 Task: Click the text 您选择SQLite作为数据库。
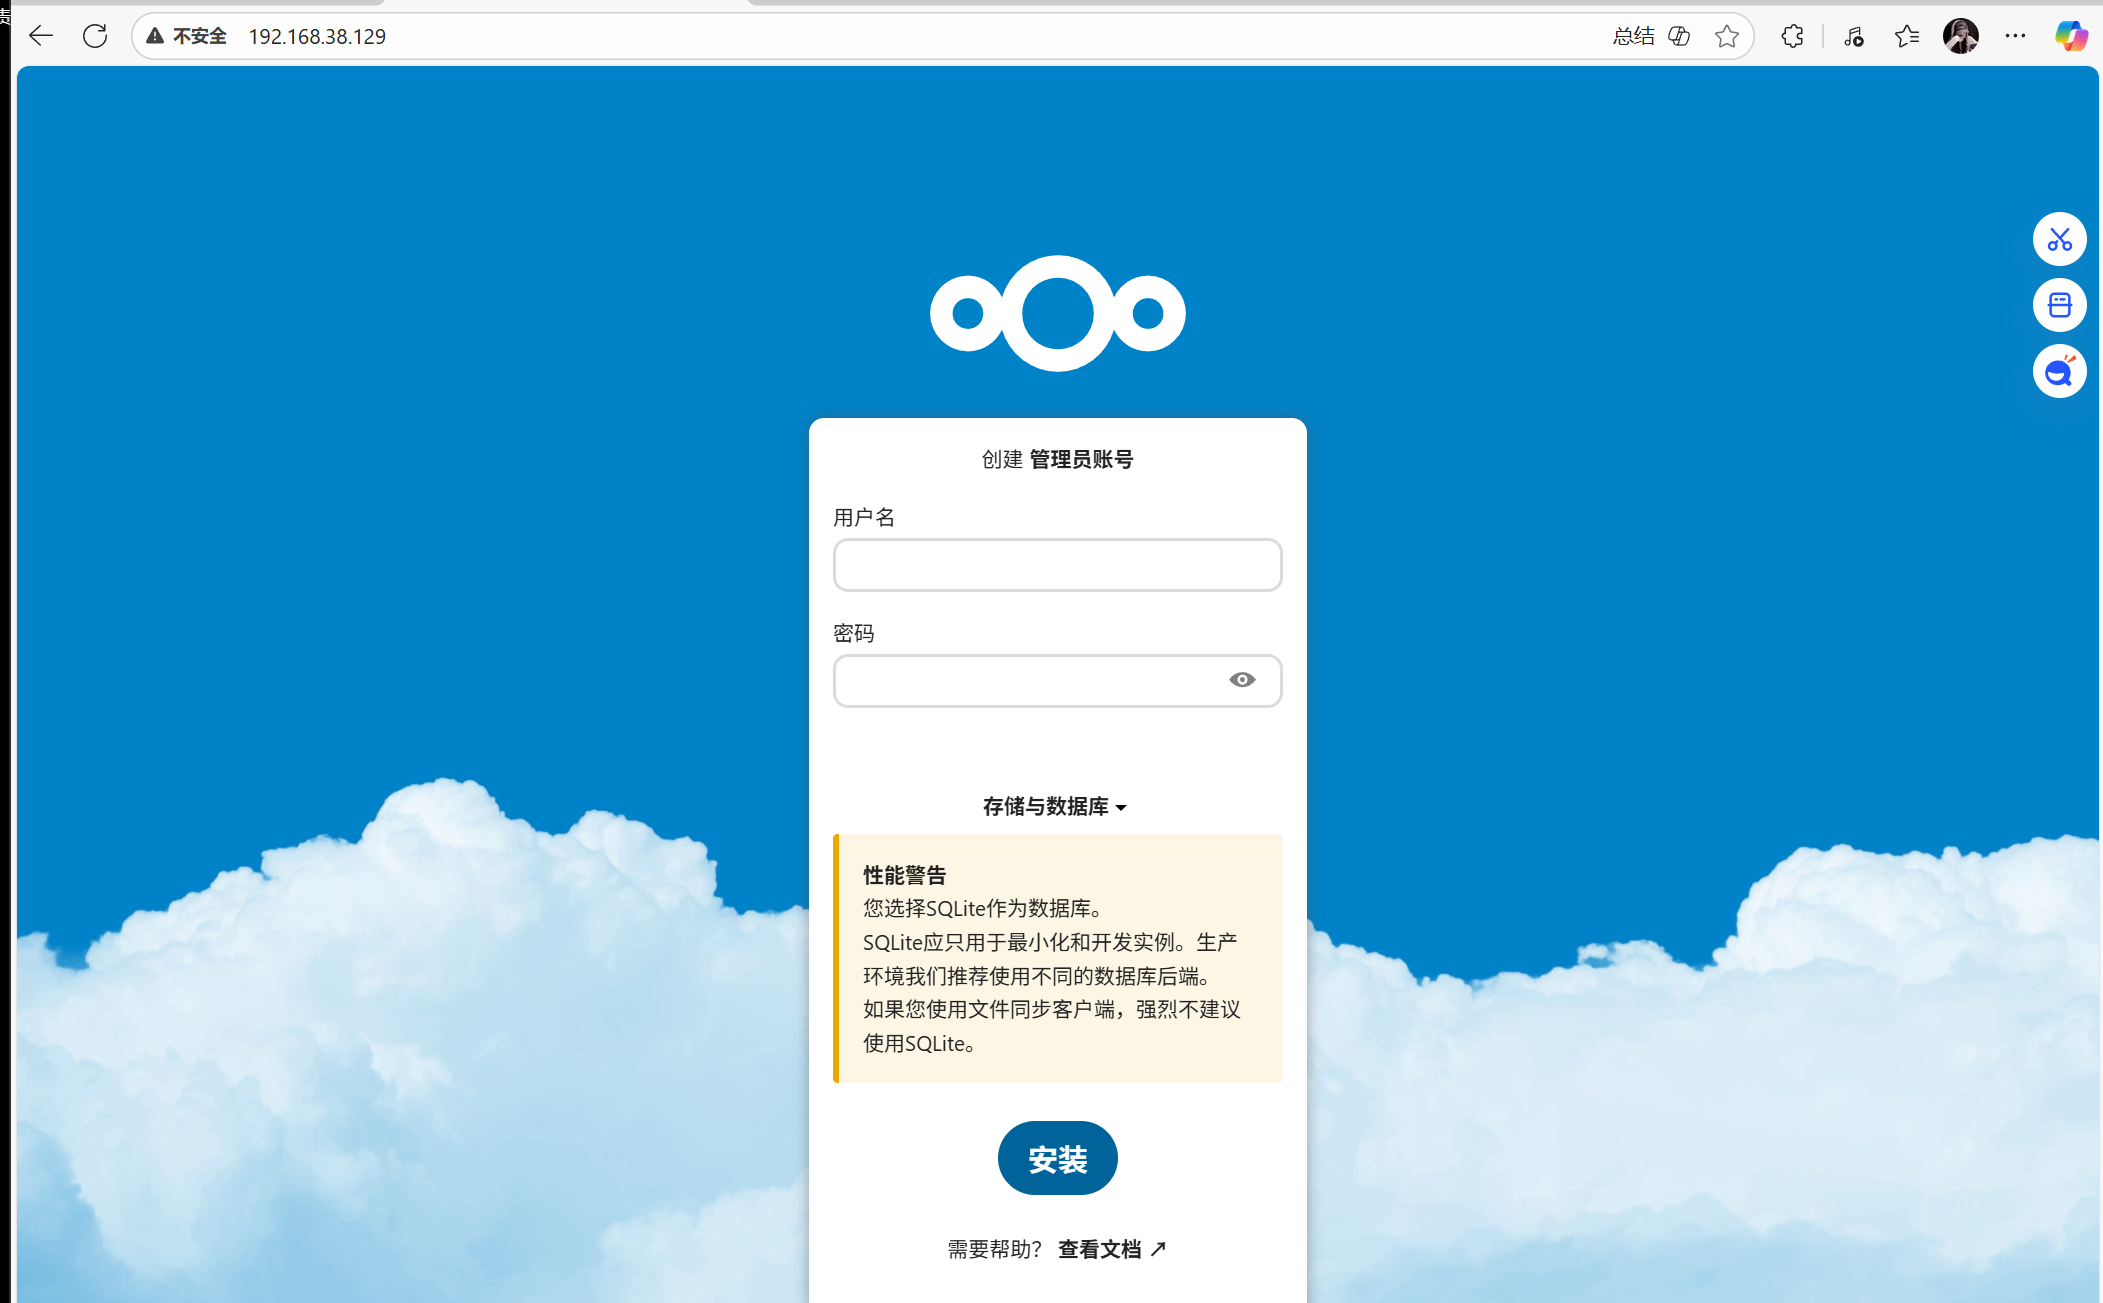(983, 908)
